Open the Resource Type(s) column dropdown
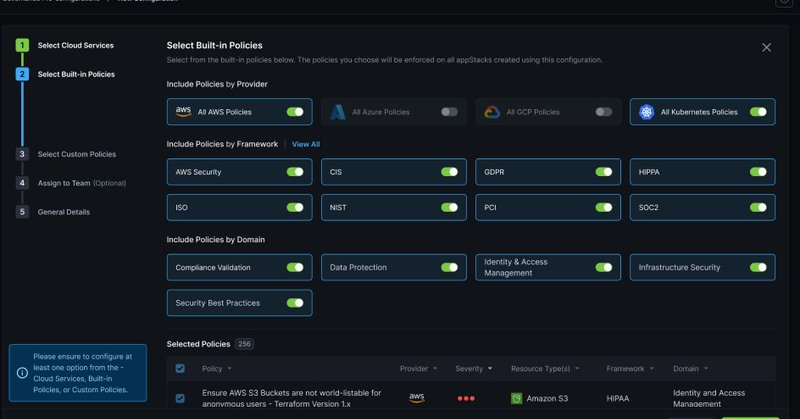The image size is (800, 419). pos(577,368)
